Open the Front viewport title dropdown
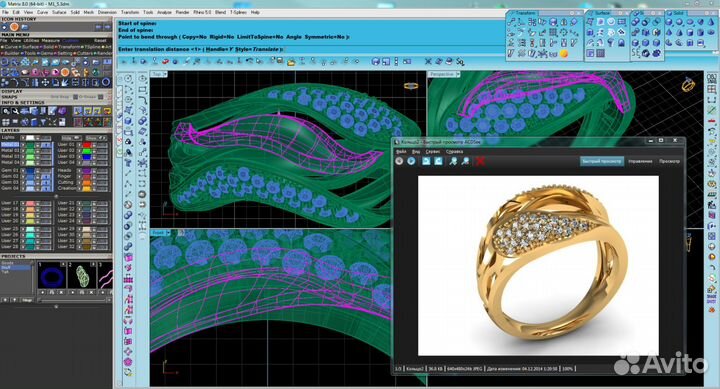Screen dimensions: 720x389 point(168,233)
